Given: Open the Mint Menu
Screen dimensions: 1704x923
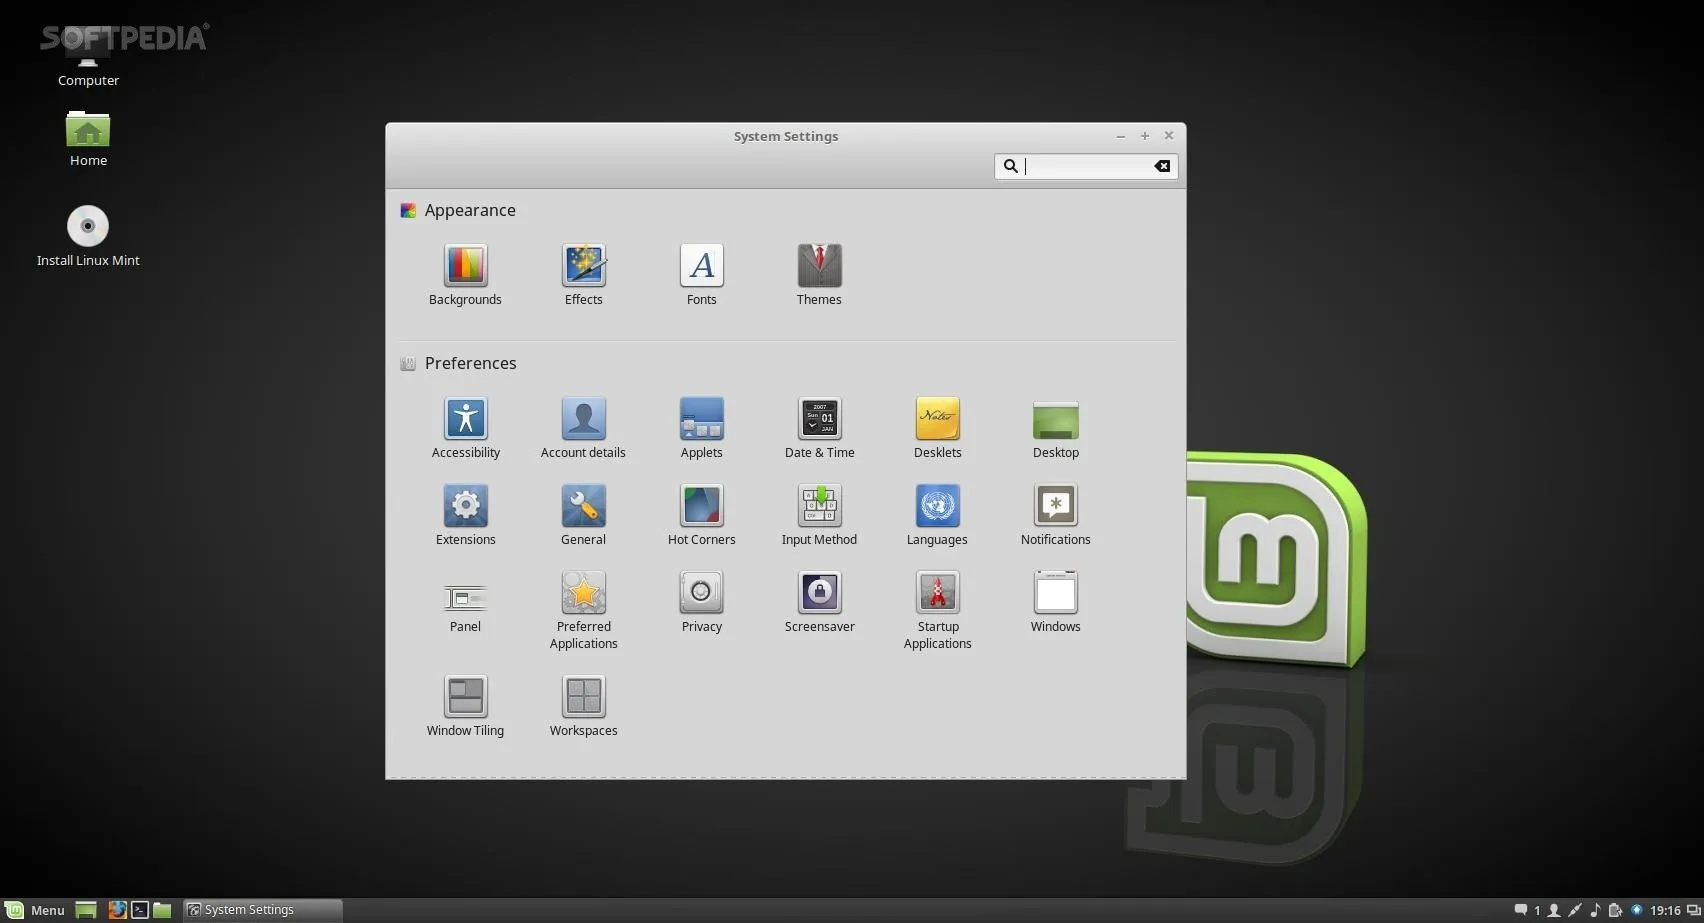Looking at the screenshot, I should pos(38,910).
